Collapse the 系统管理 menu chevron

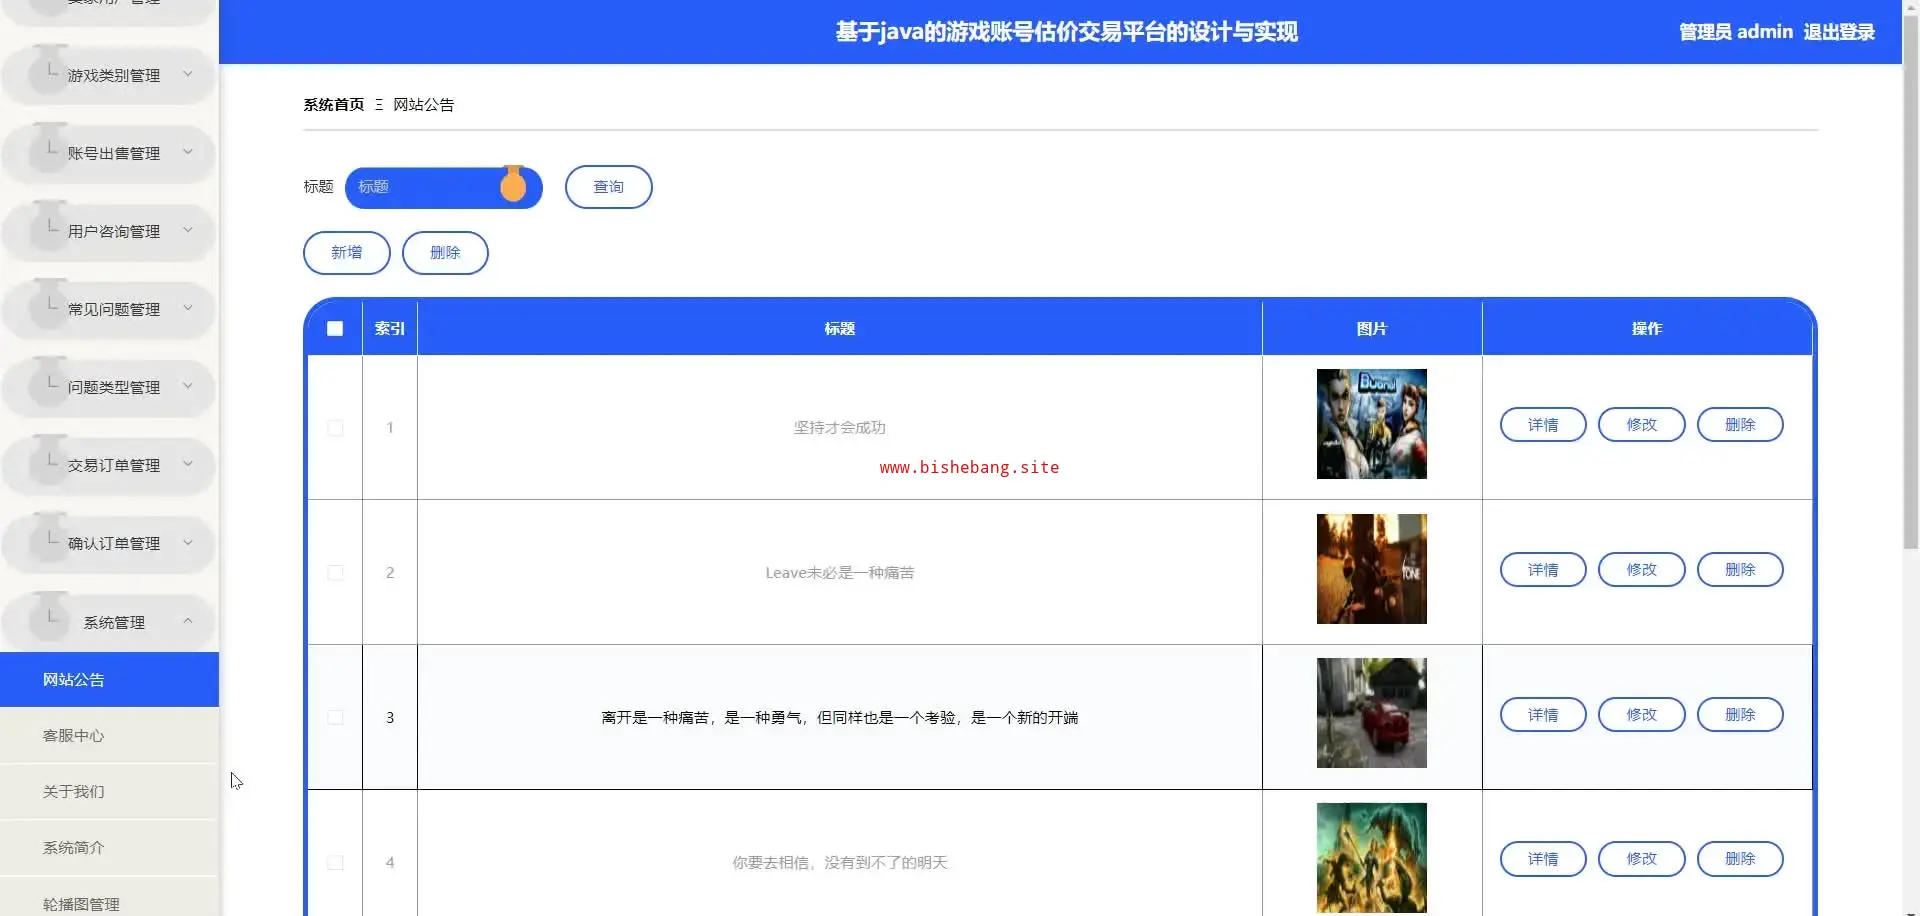point(187,621)
